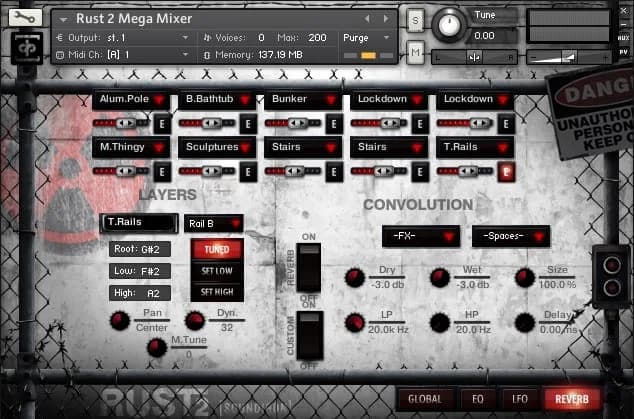Open the -Spaces- dropdown
Screen dimensions: 634x419
click(x=510, y=236)
